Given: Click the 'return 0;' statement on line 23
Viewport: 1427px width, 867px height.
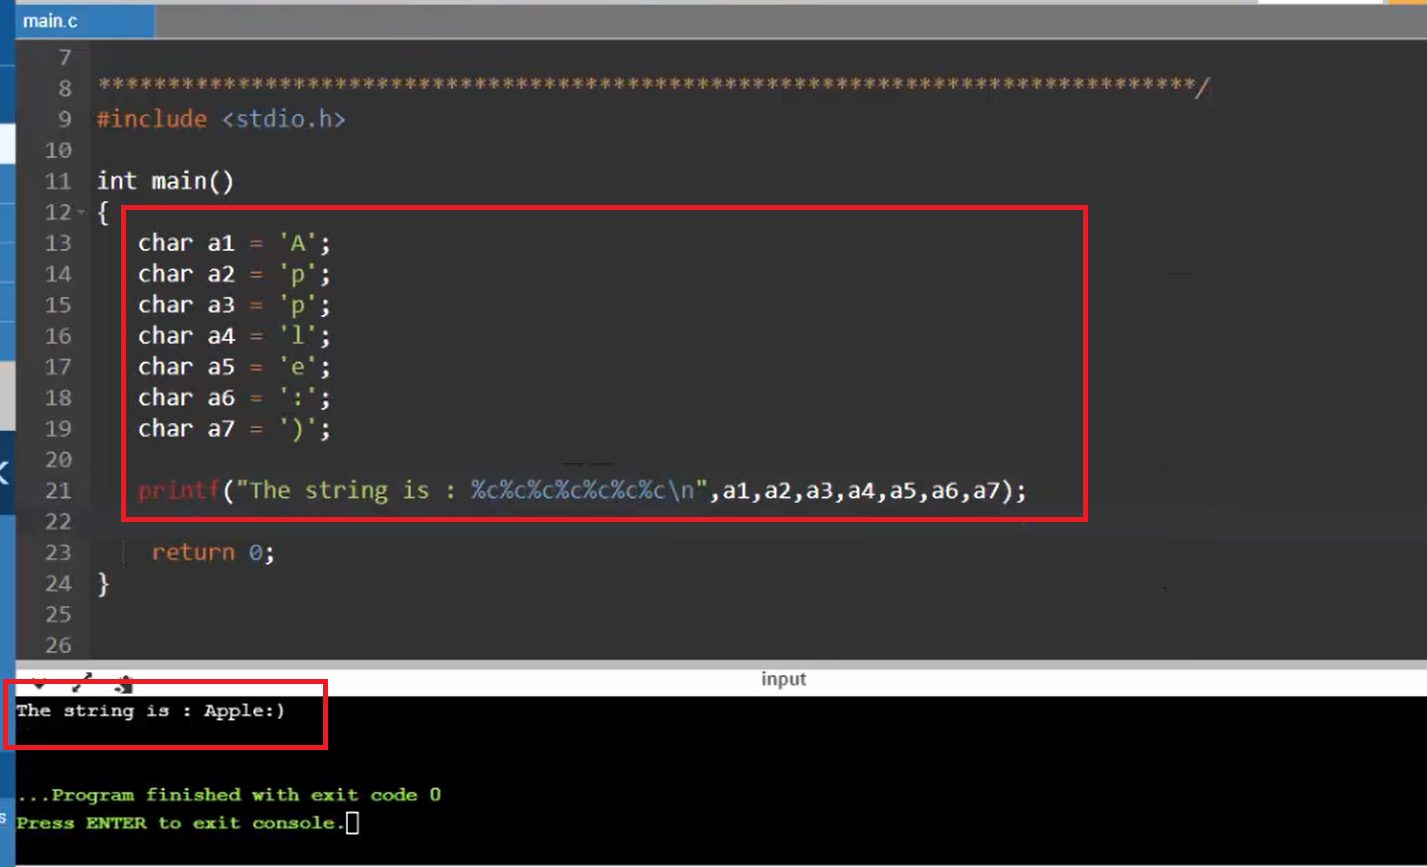Looking at the screenshot, I should coord(213,552).
